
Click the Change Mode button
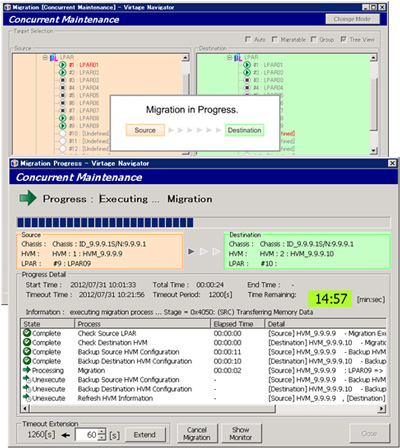click(352, 19)
